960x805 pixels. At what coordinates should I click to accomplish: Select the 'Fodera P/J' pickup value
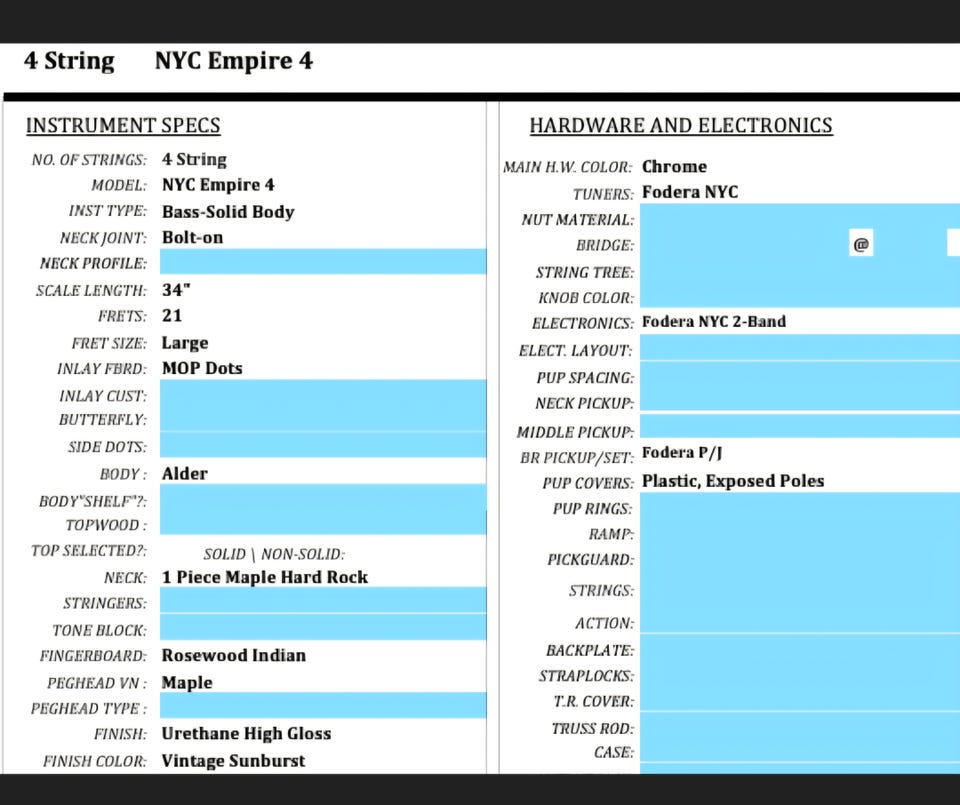(x=682, y=453)
